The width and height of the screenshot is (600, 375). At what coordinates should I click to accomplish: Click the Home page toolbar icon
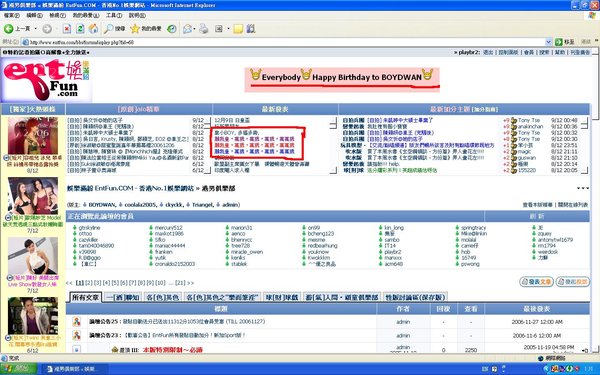93,29
